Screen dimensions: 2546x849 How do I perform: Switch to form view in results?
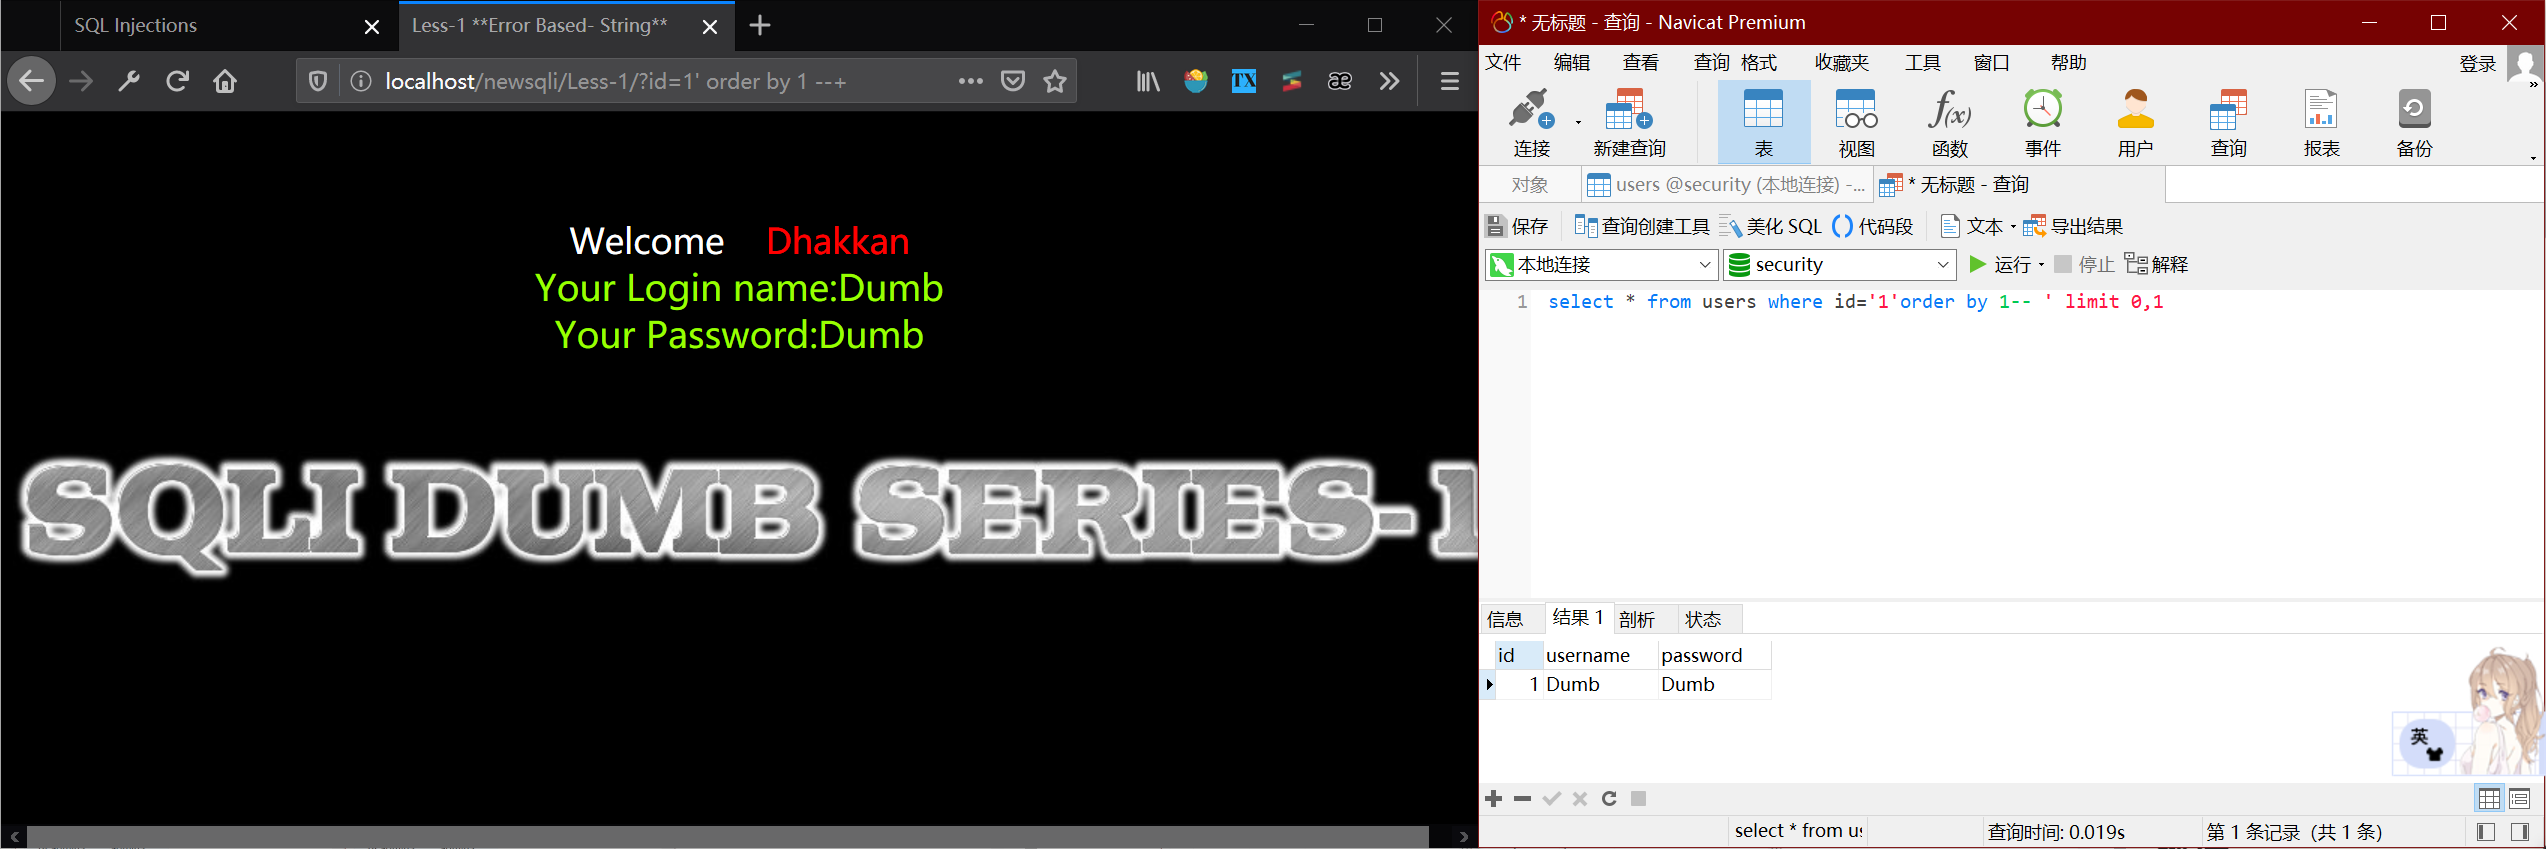[x=2519, y=799]
